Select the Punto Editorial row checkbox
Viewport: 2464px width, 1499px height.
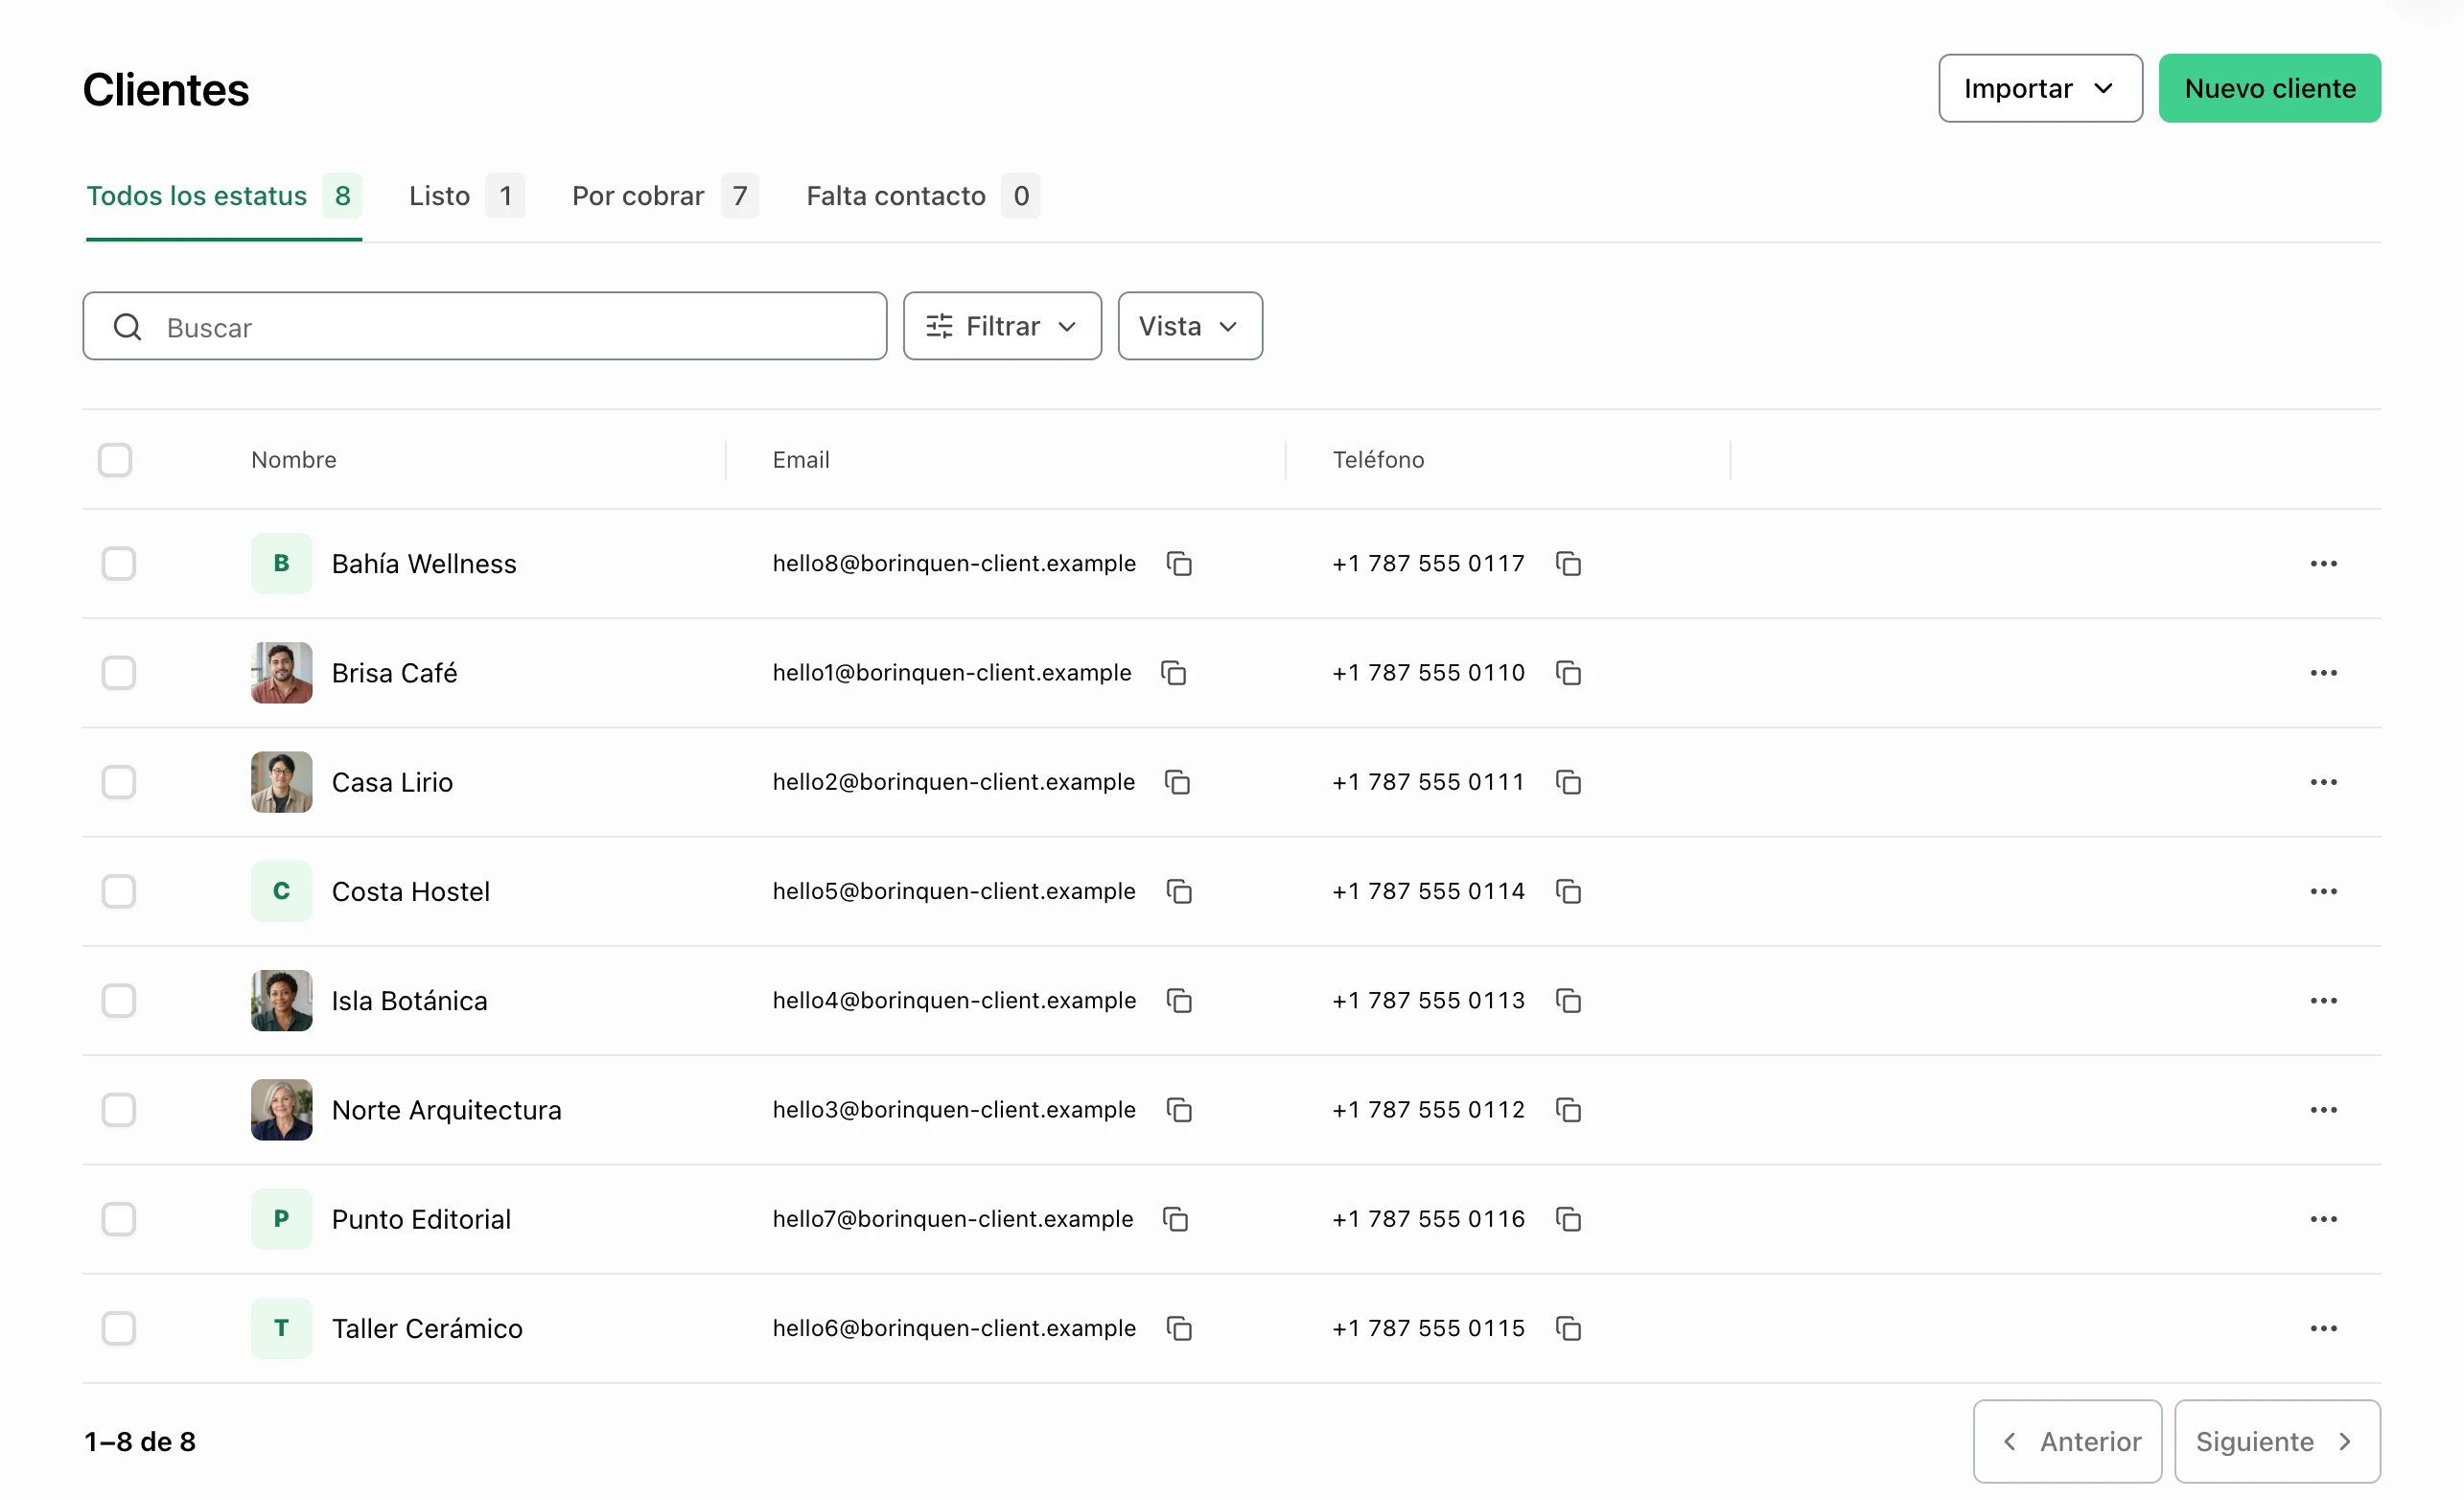click(x=119, y=1219)
